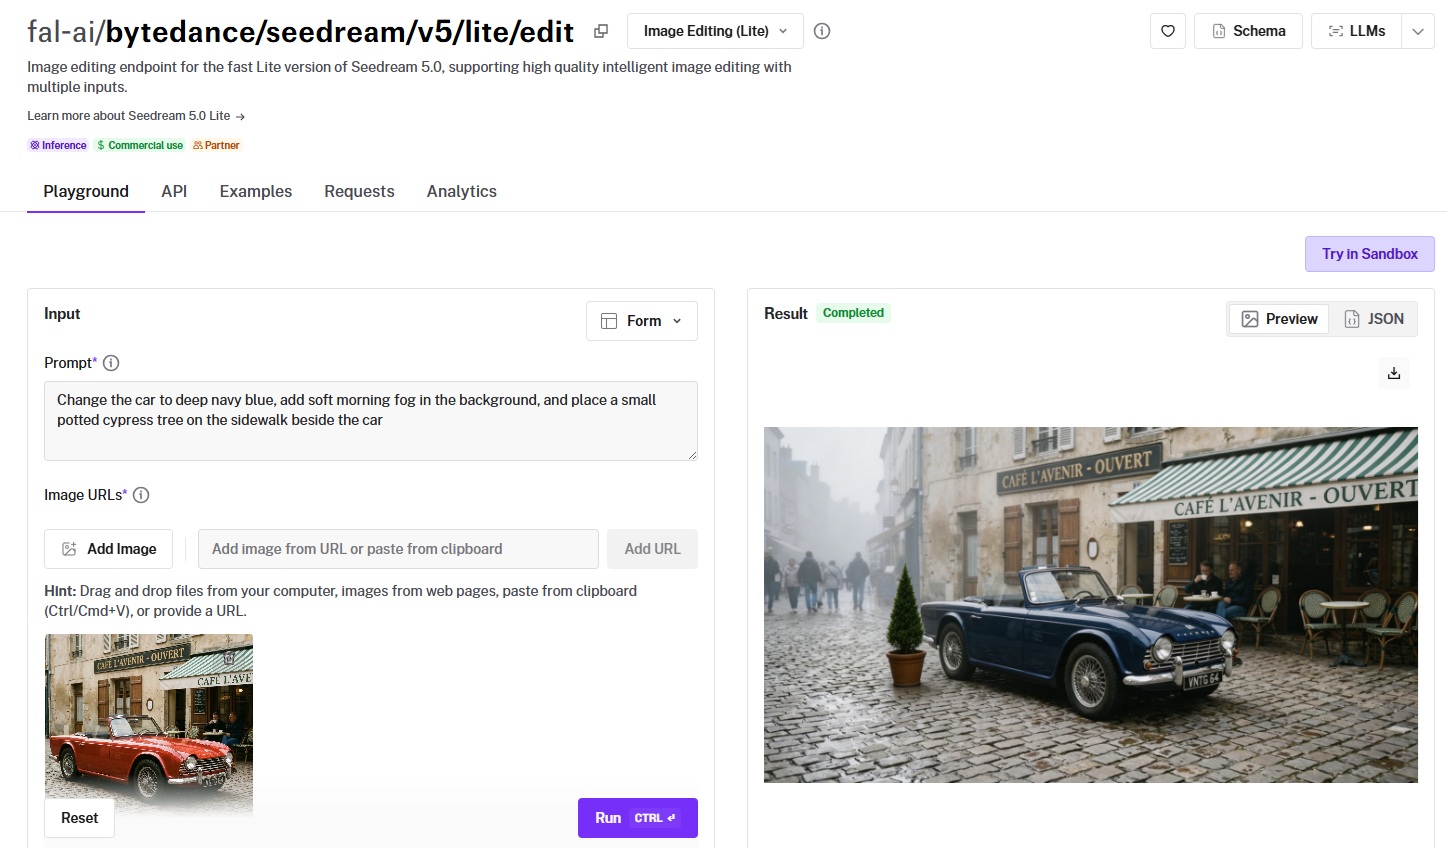
Task: Open the Examples tab
Action: (256, 191)
